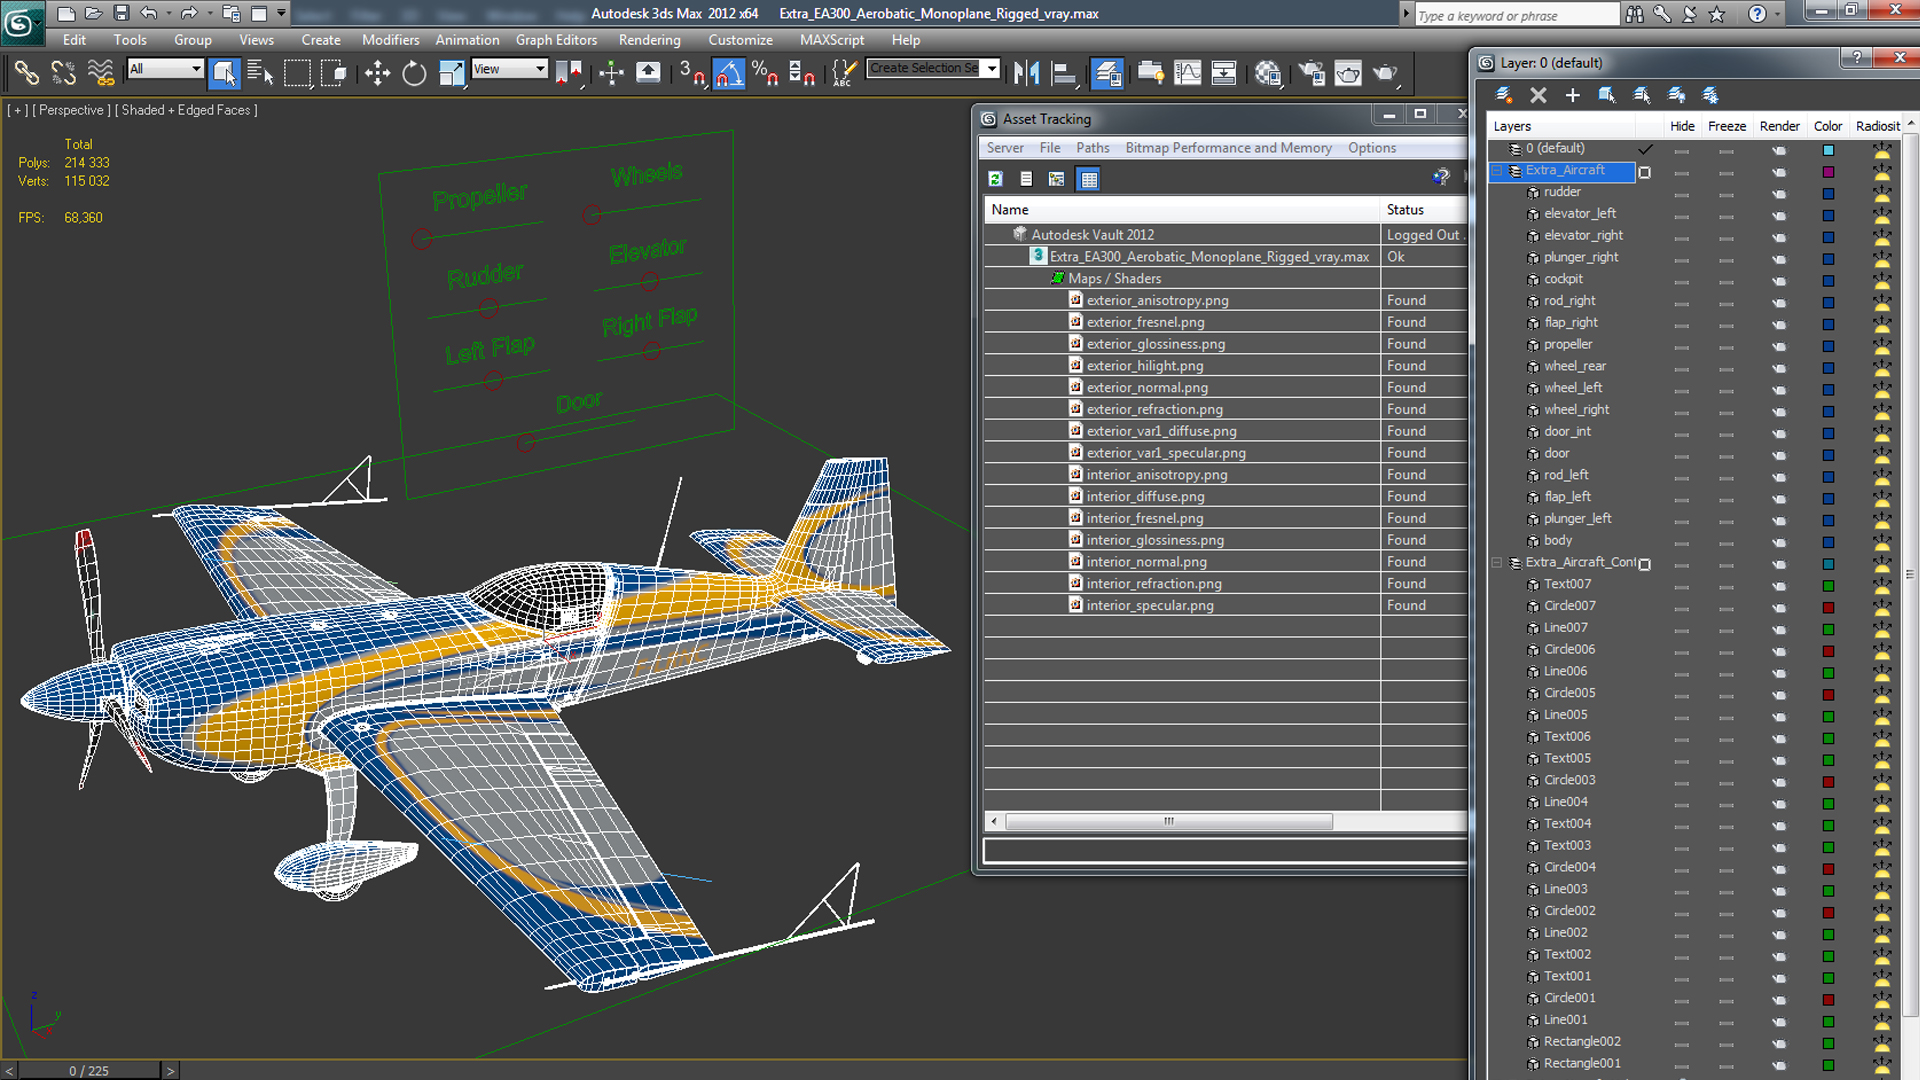Open Select by Name tool
Screen dimensions: 1920x1080
pyautogui.click(x=260, y=73)
